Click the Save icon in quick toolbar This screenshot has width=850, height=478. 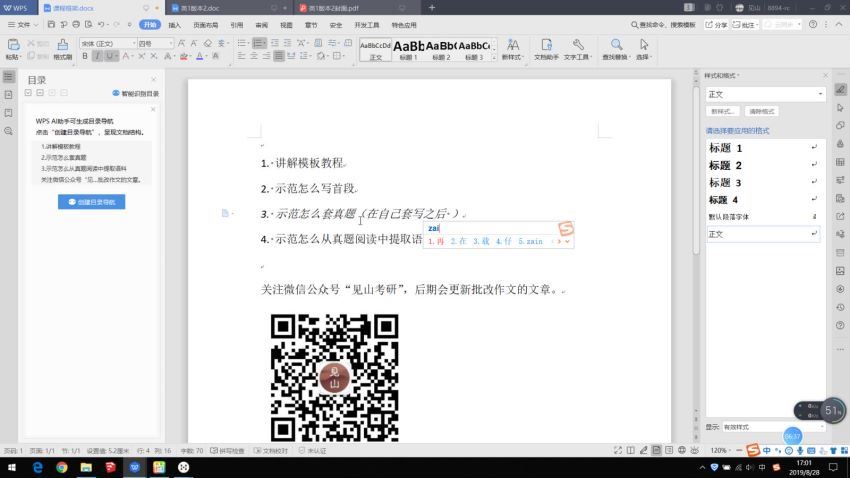pos(51,24)
